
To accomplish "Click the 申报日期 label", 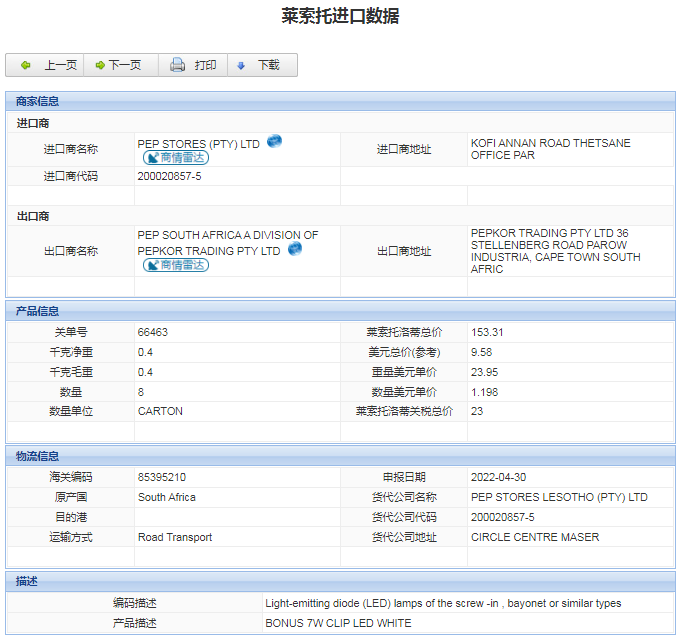I will (404, 477).
